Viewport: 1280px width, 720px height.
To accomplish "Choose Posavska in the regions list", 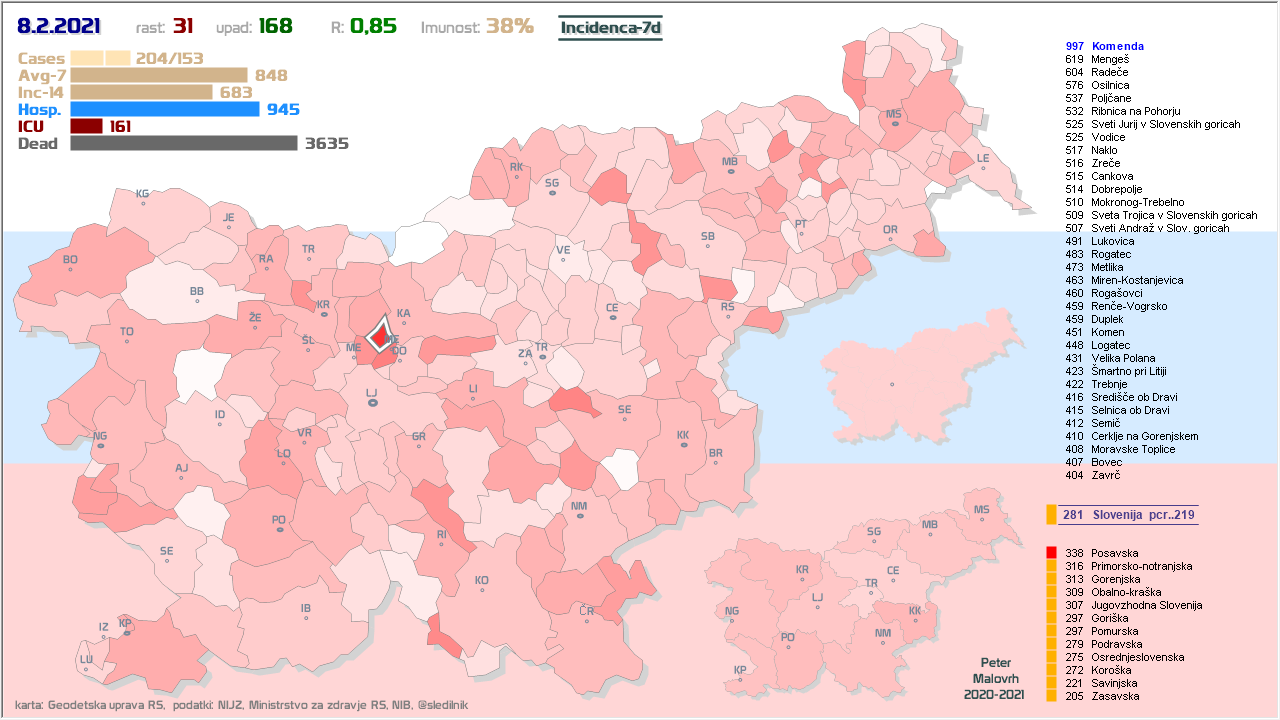I will pyautogui.click(x=1114, y=553).
